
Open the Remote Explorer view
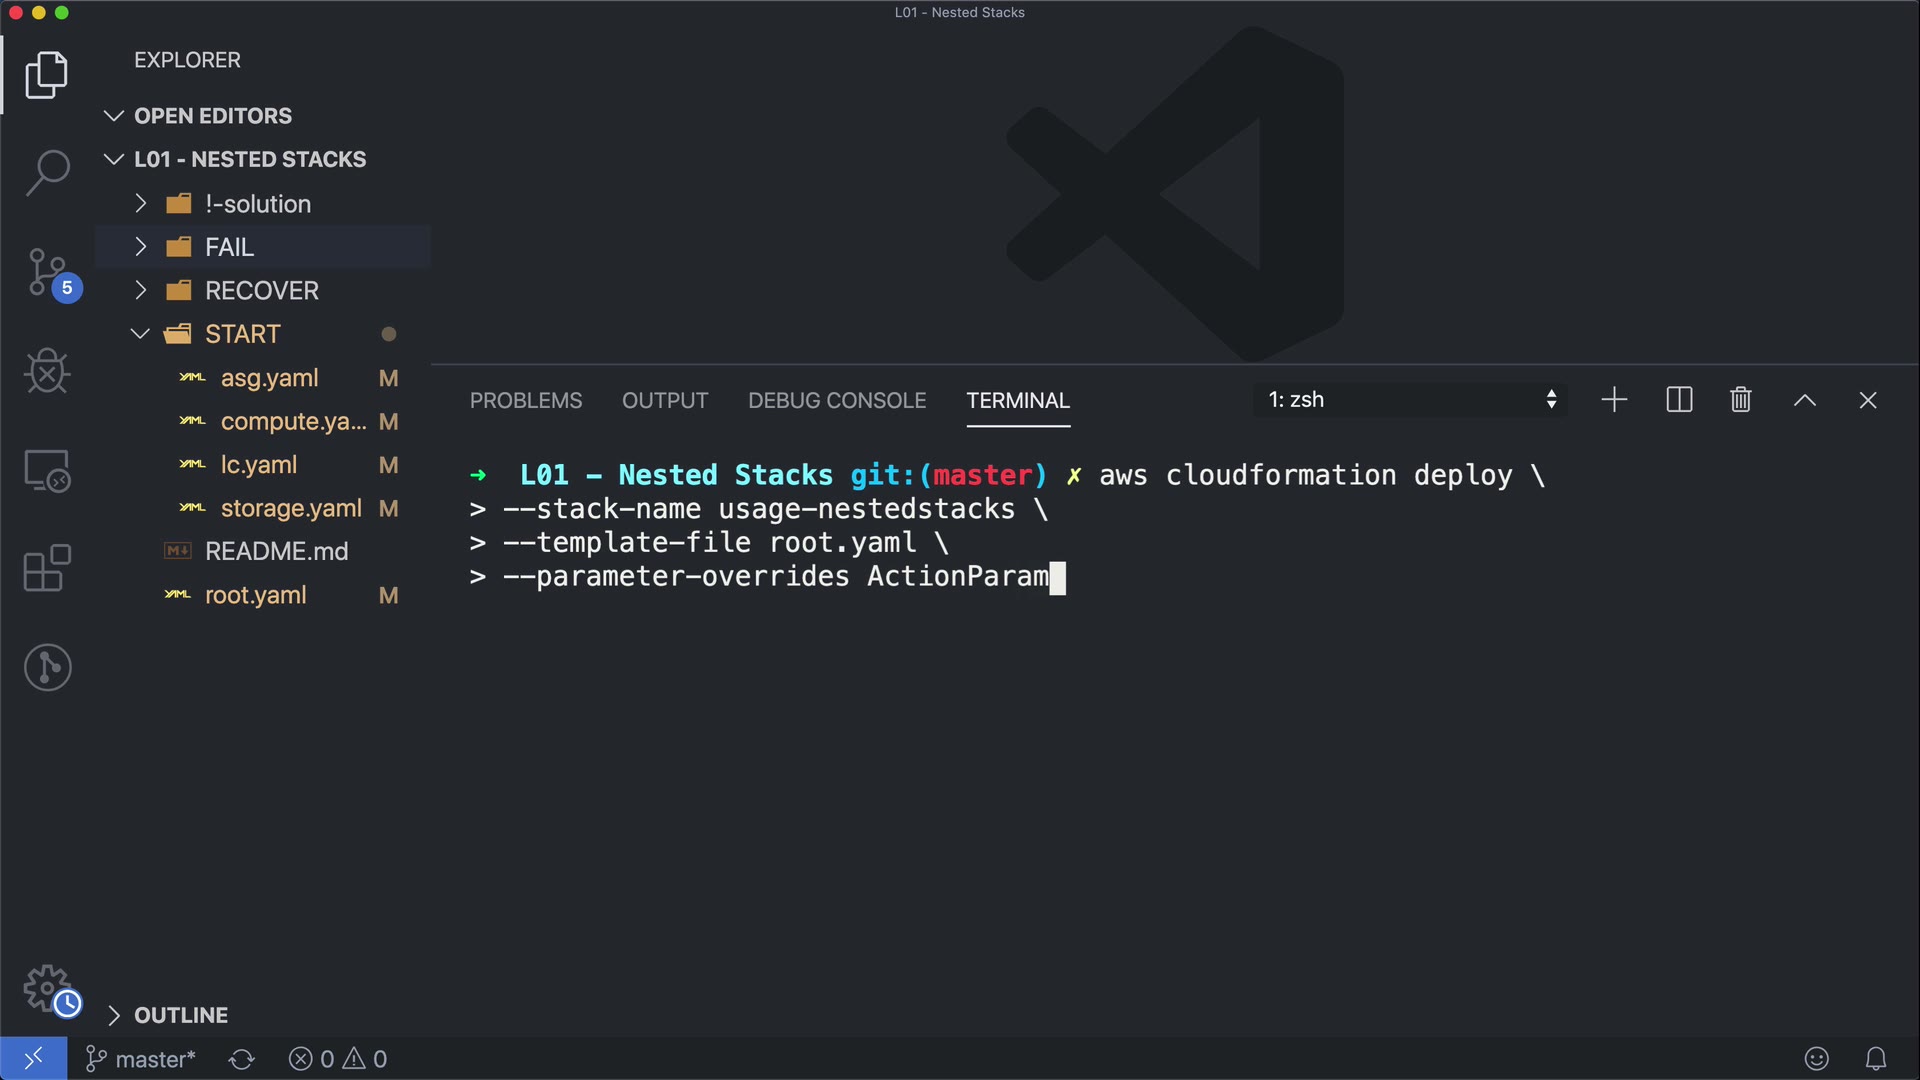pos(47,470)
